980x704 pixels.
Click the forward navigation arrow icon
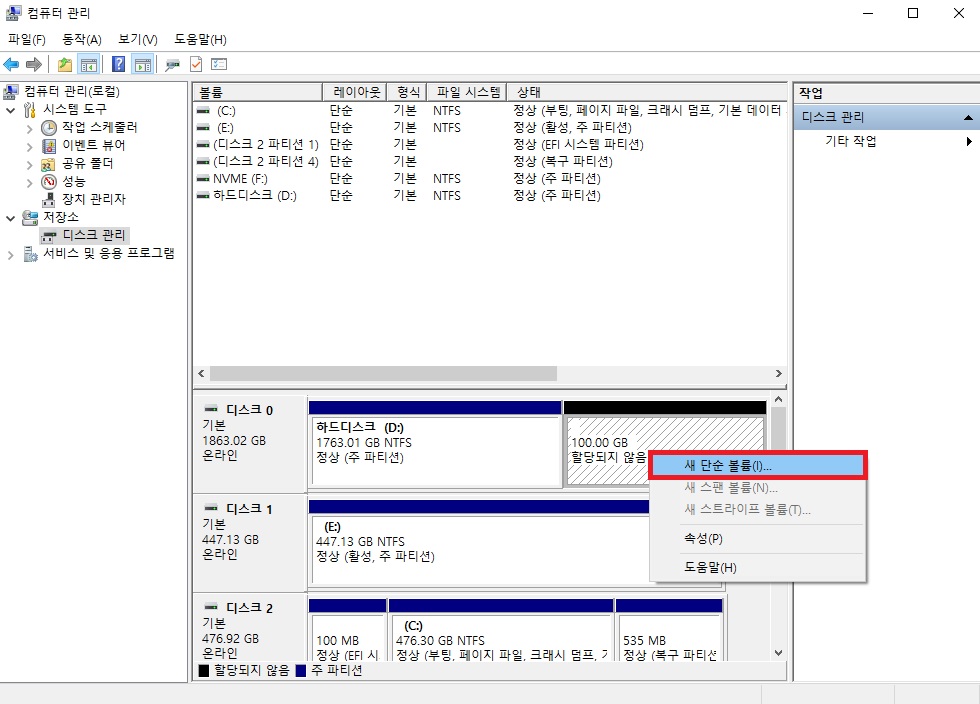[32, 64]
